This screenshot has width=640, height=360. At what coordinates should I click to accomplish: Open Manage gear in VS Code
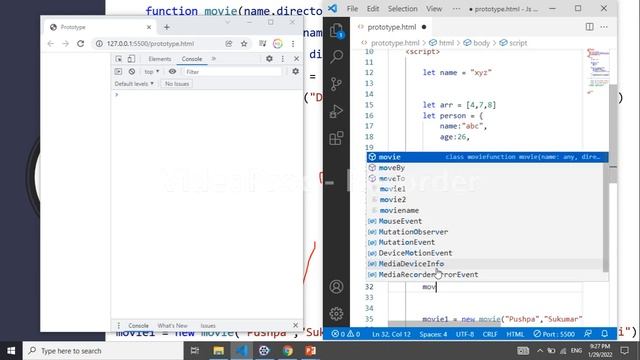(x=336, y=313)
